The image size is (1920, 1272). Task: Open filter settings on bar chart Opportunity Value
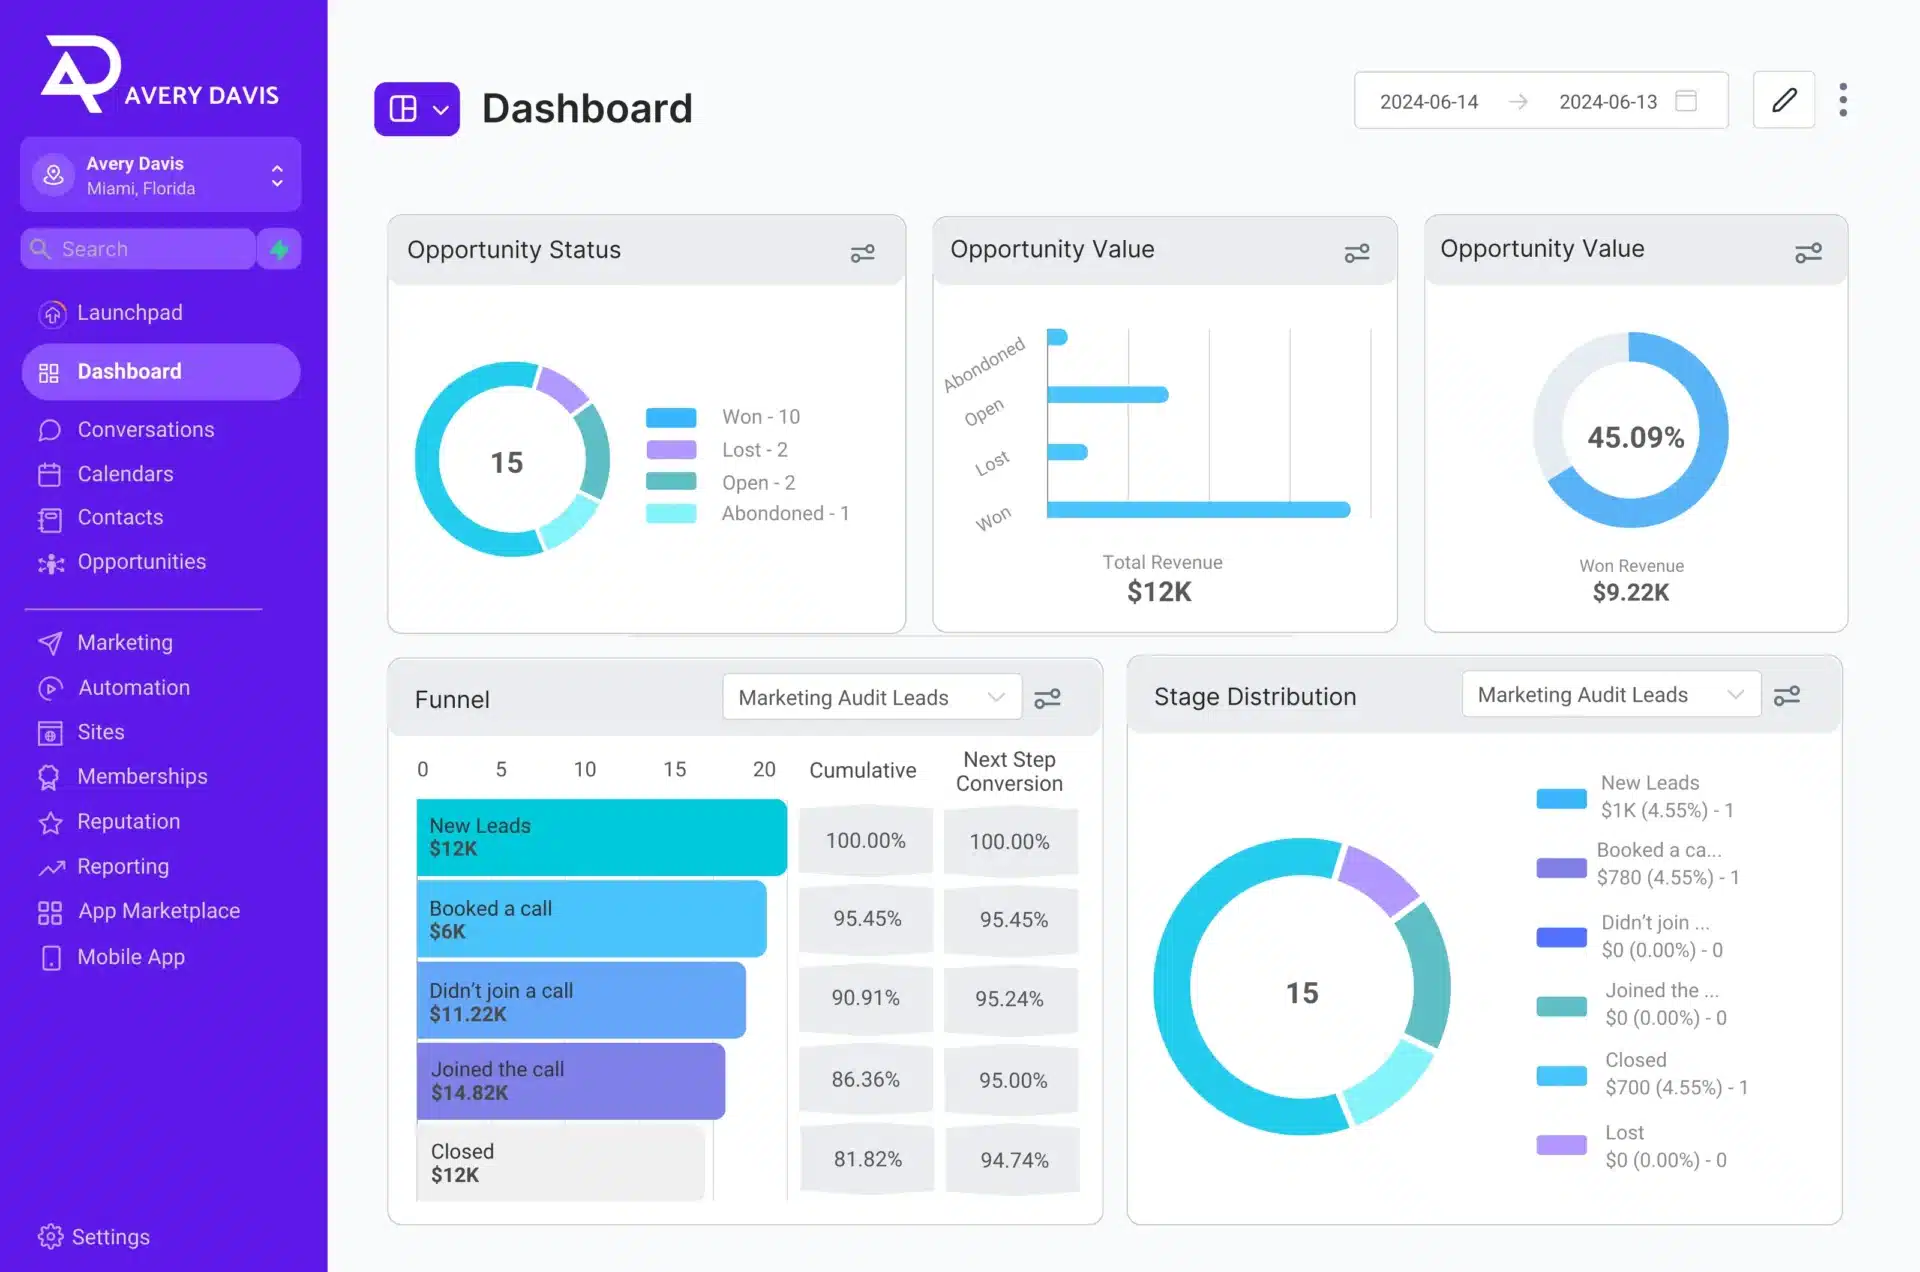click(1357, 254)
